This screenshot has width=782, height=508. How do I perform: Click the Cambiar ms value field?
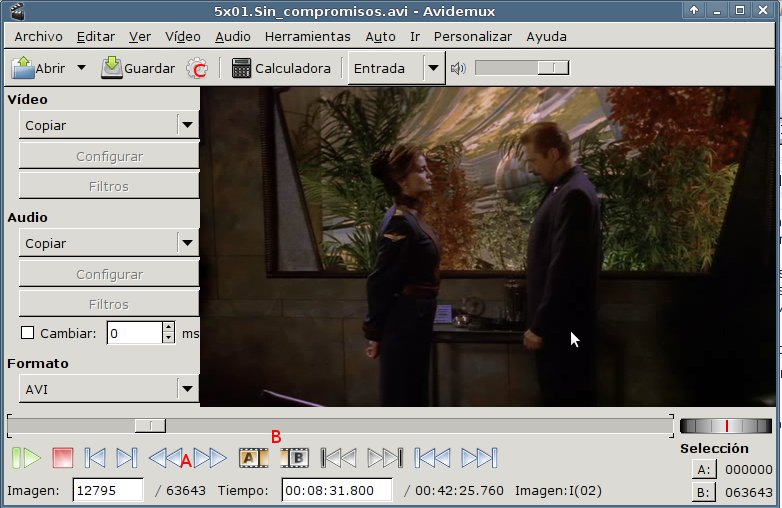[x=135, y=333]
